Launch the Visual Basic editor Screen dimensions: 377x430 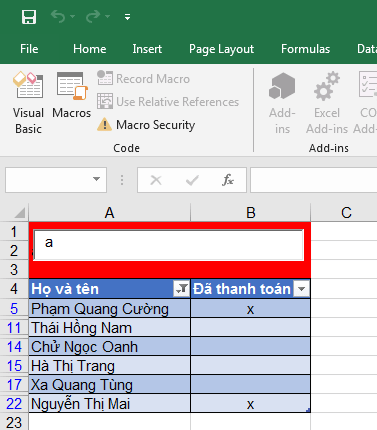28,102
